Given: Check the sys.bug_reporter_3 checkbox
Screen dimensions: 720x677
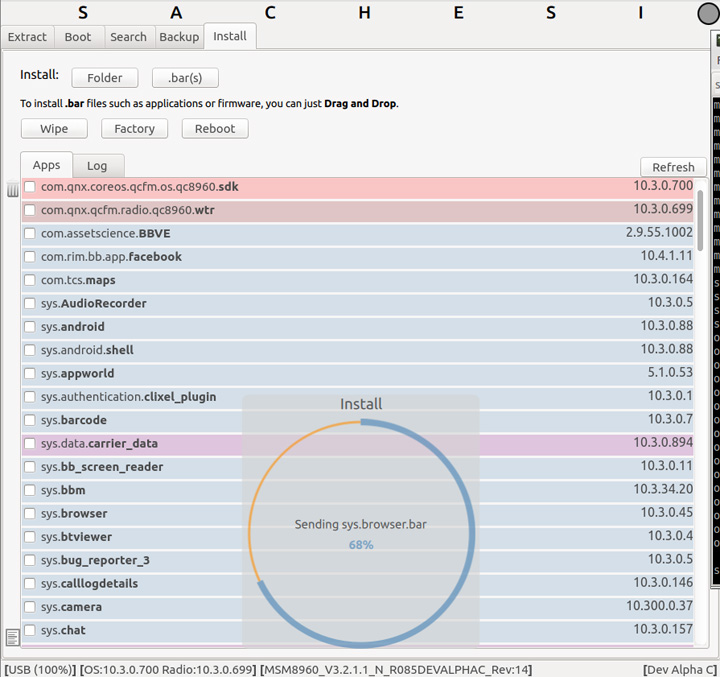Looking at the screenshot, I should [30, 560].
